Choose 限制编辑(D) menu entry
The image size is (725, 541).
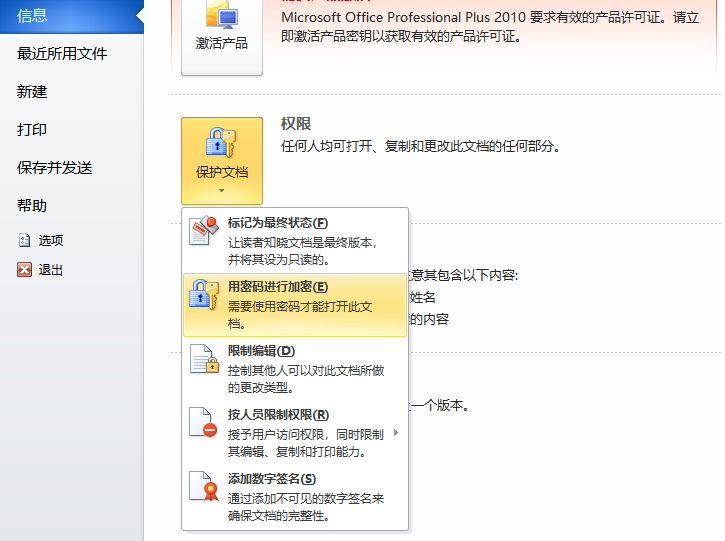pyautogui.click(x=295, y=369)
